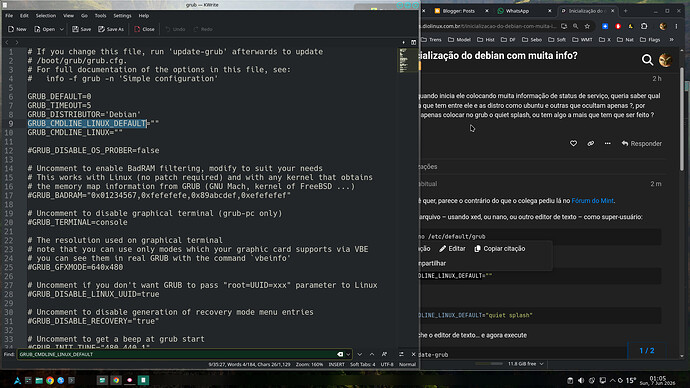Open the browser three-dot menu
Image resolution: width=690 pixels, height=388 pixels.
click(676, 26)
